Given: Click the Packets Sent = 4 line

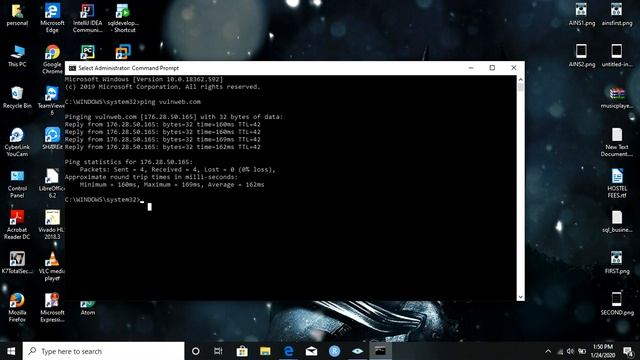Looking at the screenshot, I should pyautogui.click(x=178, y=169).
